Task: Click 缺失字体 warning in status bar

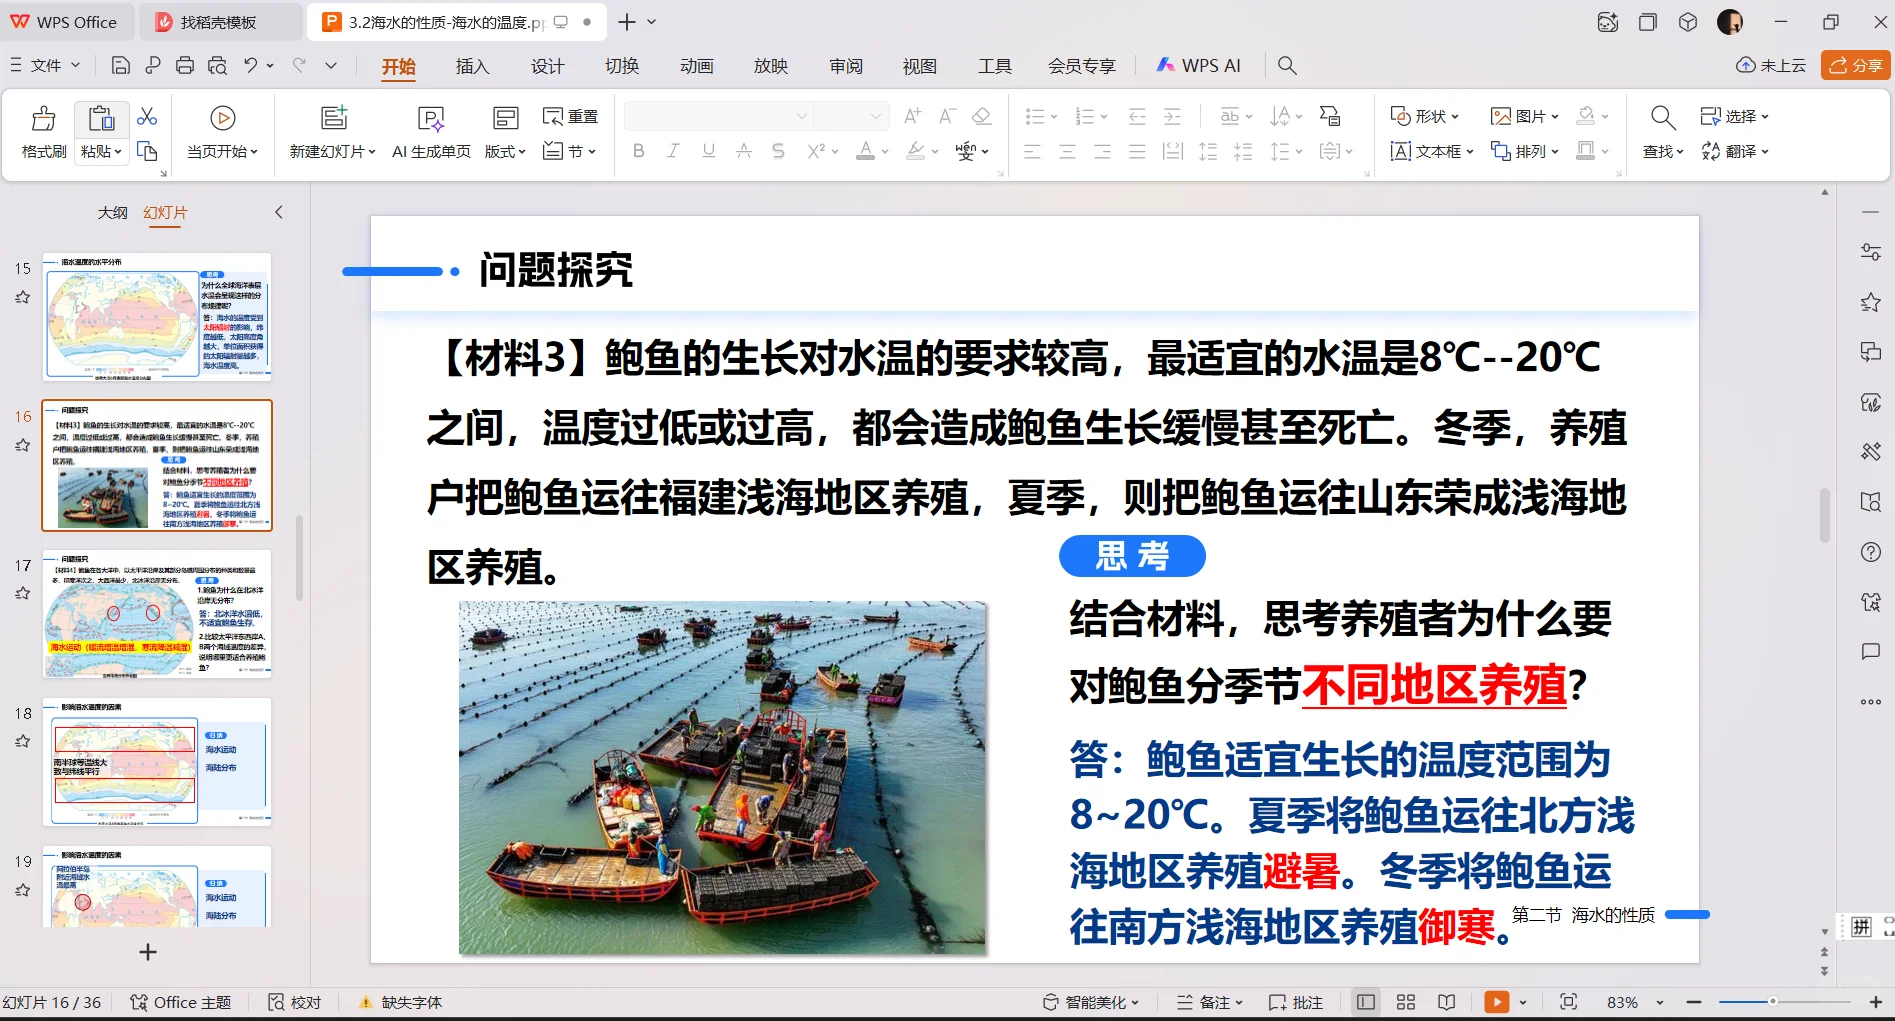Action: pos(400,1002)
